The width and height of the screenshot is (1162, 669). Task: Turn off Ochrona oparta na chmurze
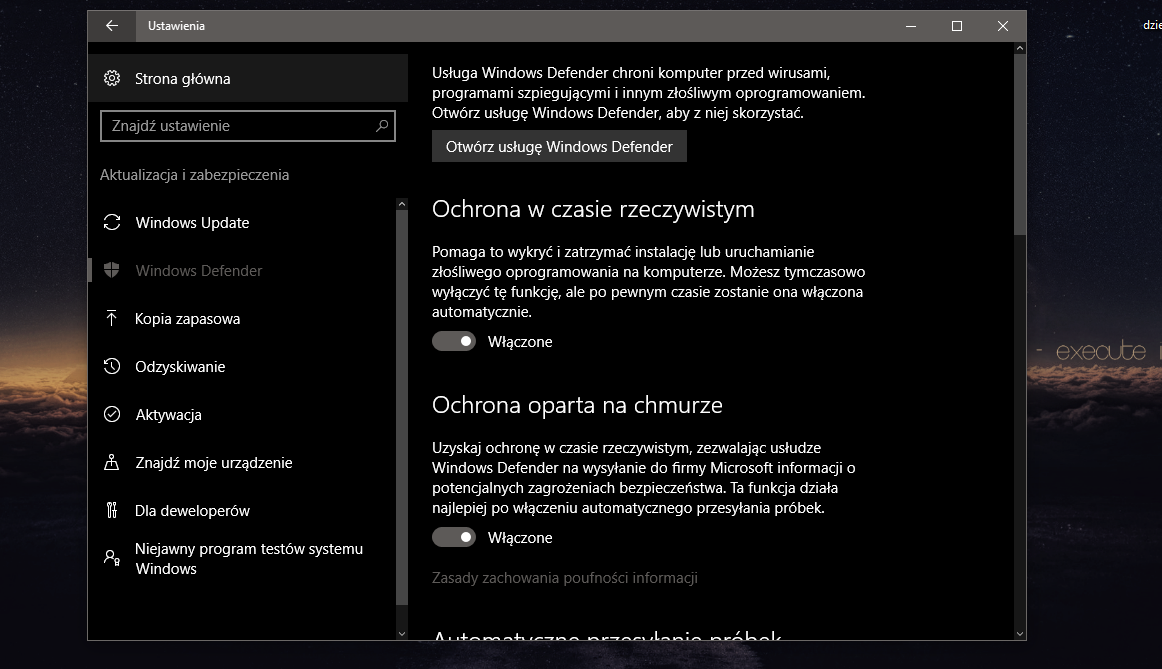coord(454,537)
